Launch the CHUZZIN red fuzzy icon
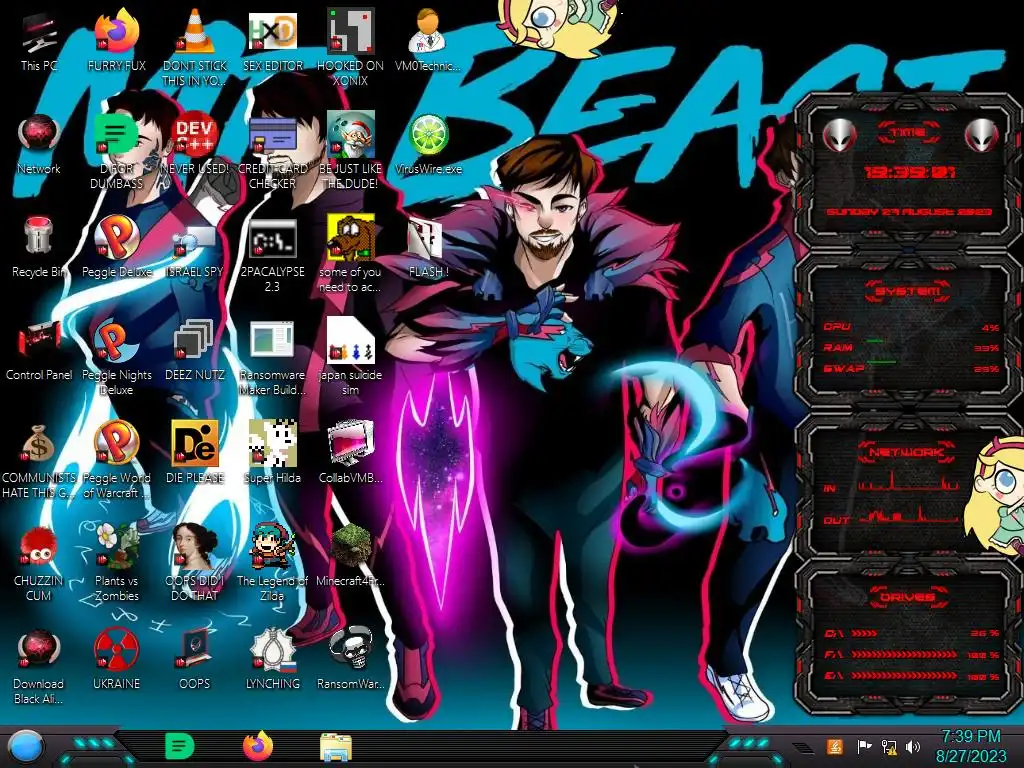The image size is (1024, 768). (39, 563)
